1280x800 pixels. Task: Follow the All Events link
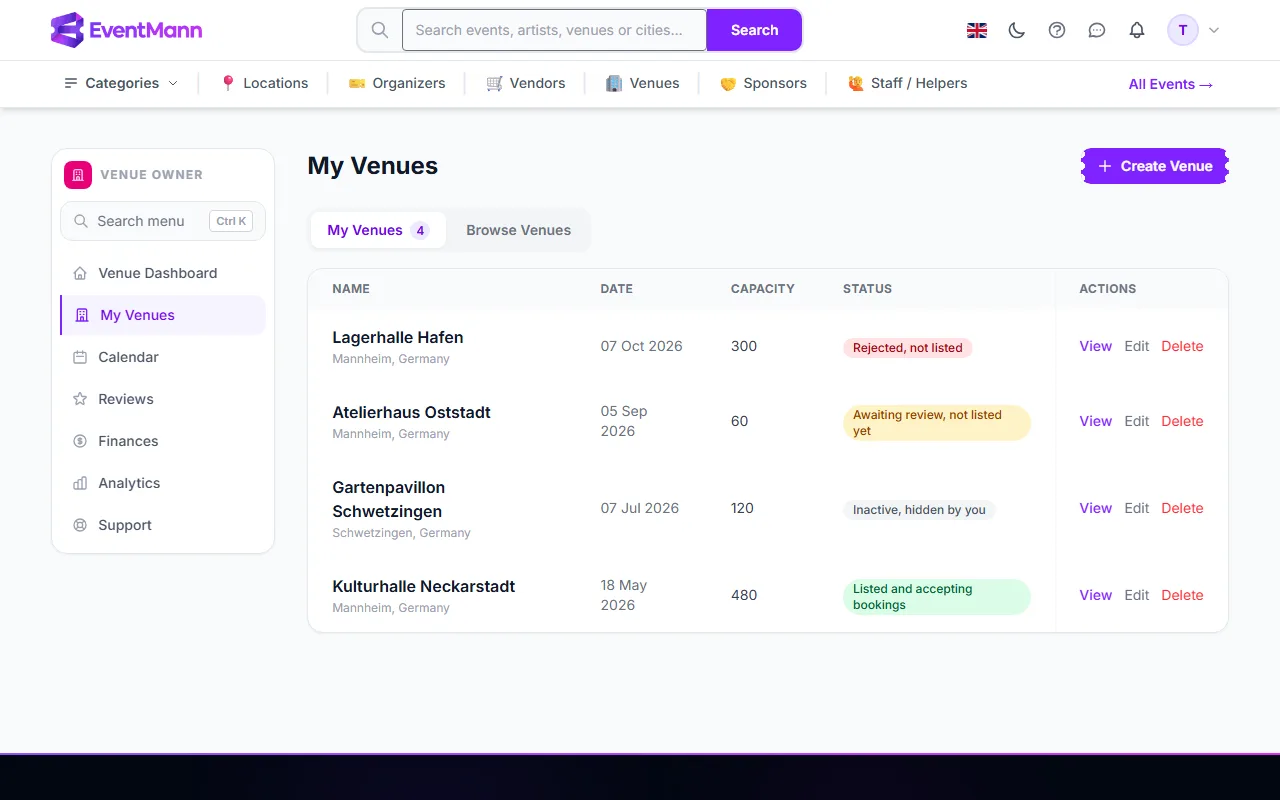[1171, 84]
